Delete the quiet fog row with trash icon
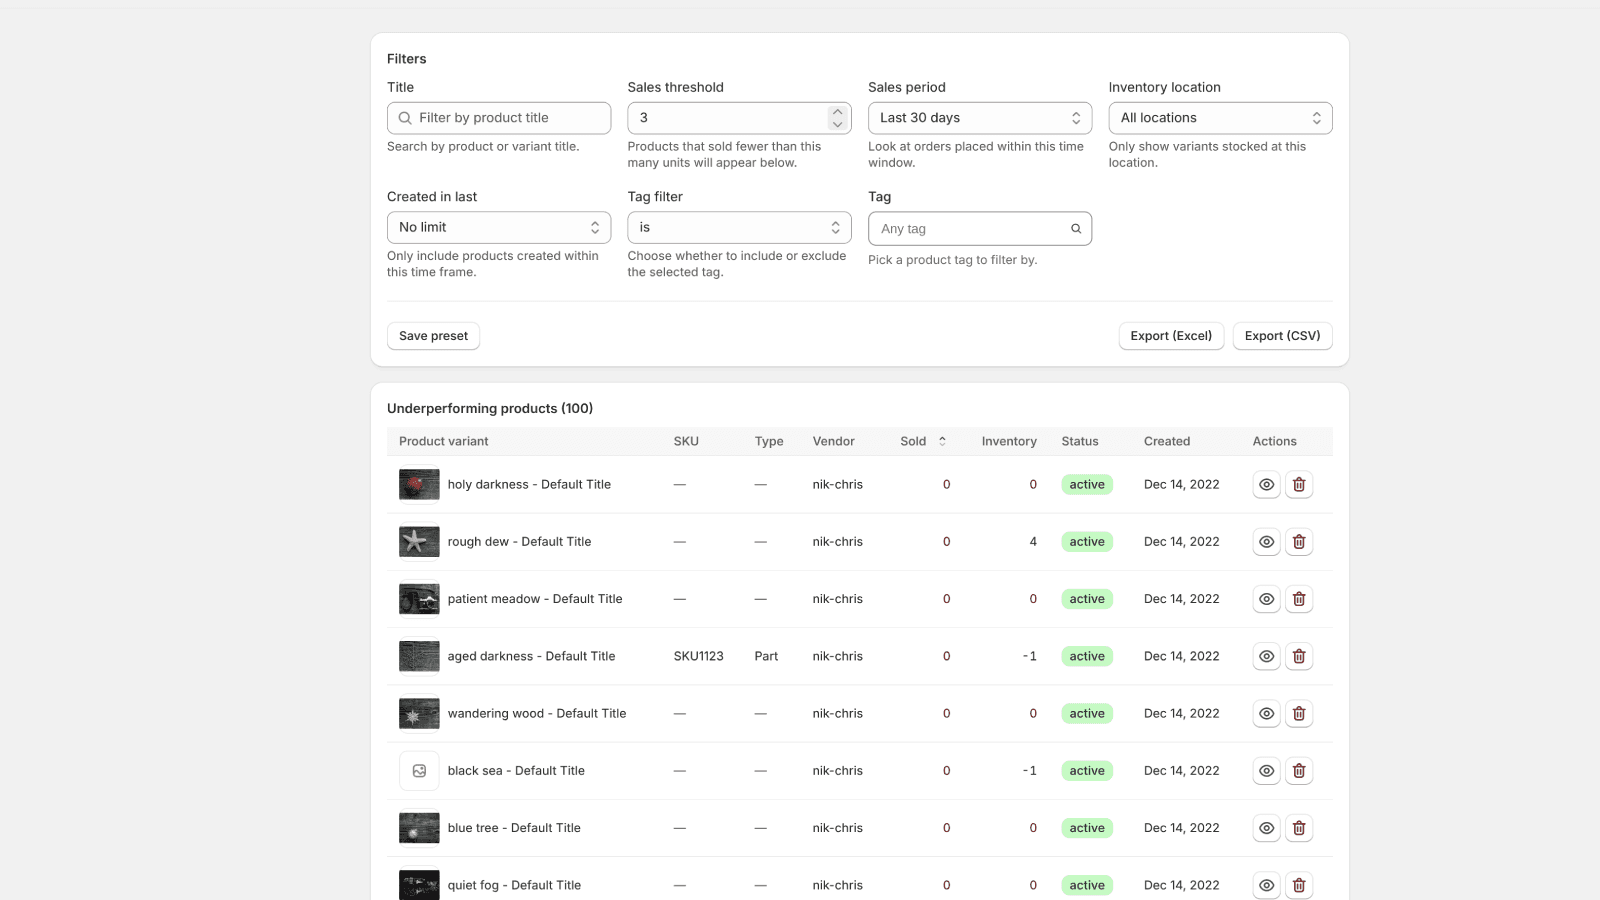1600x900 pixels. click(x=1299, y=885)
